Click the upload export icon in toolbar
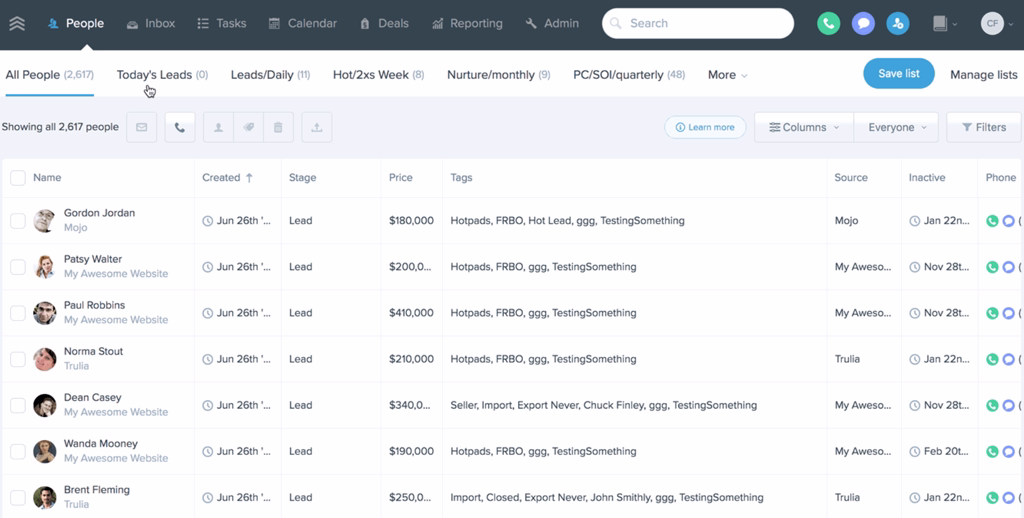1024x518 pixels. point(317,127)
